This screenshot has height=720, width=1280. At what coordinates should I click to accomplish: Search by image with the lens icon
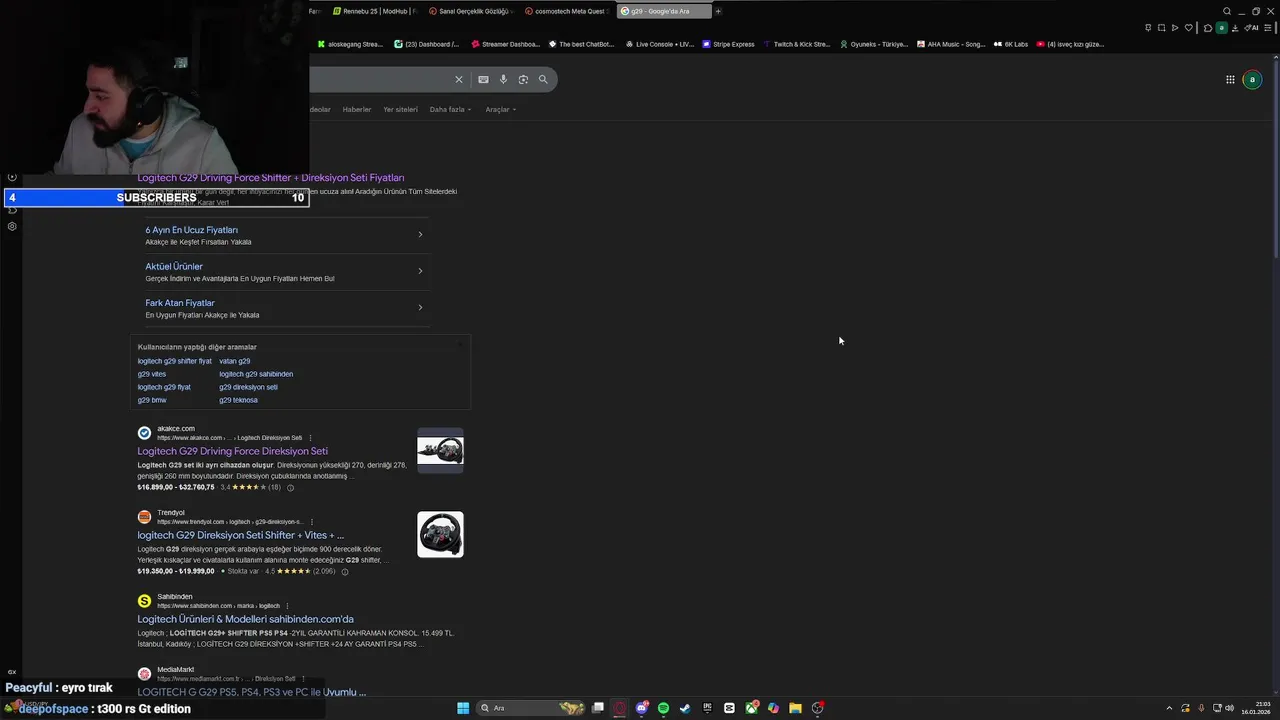click(523, 79)
